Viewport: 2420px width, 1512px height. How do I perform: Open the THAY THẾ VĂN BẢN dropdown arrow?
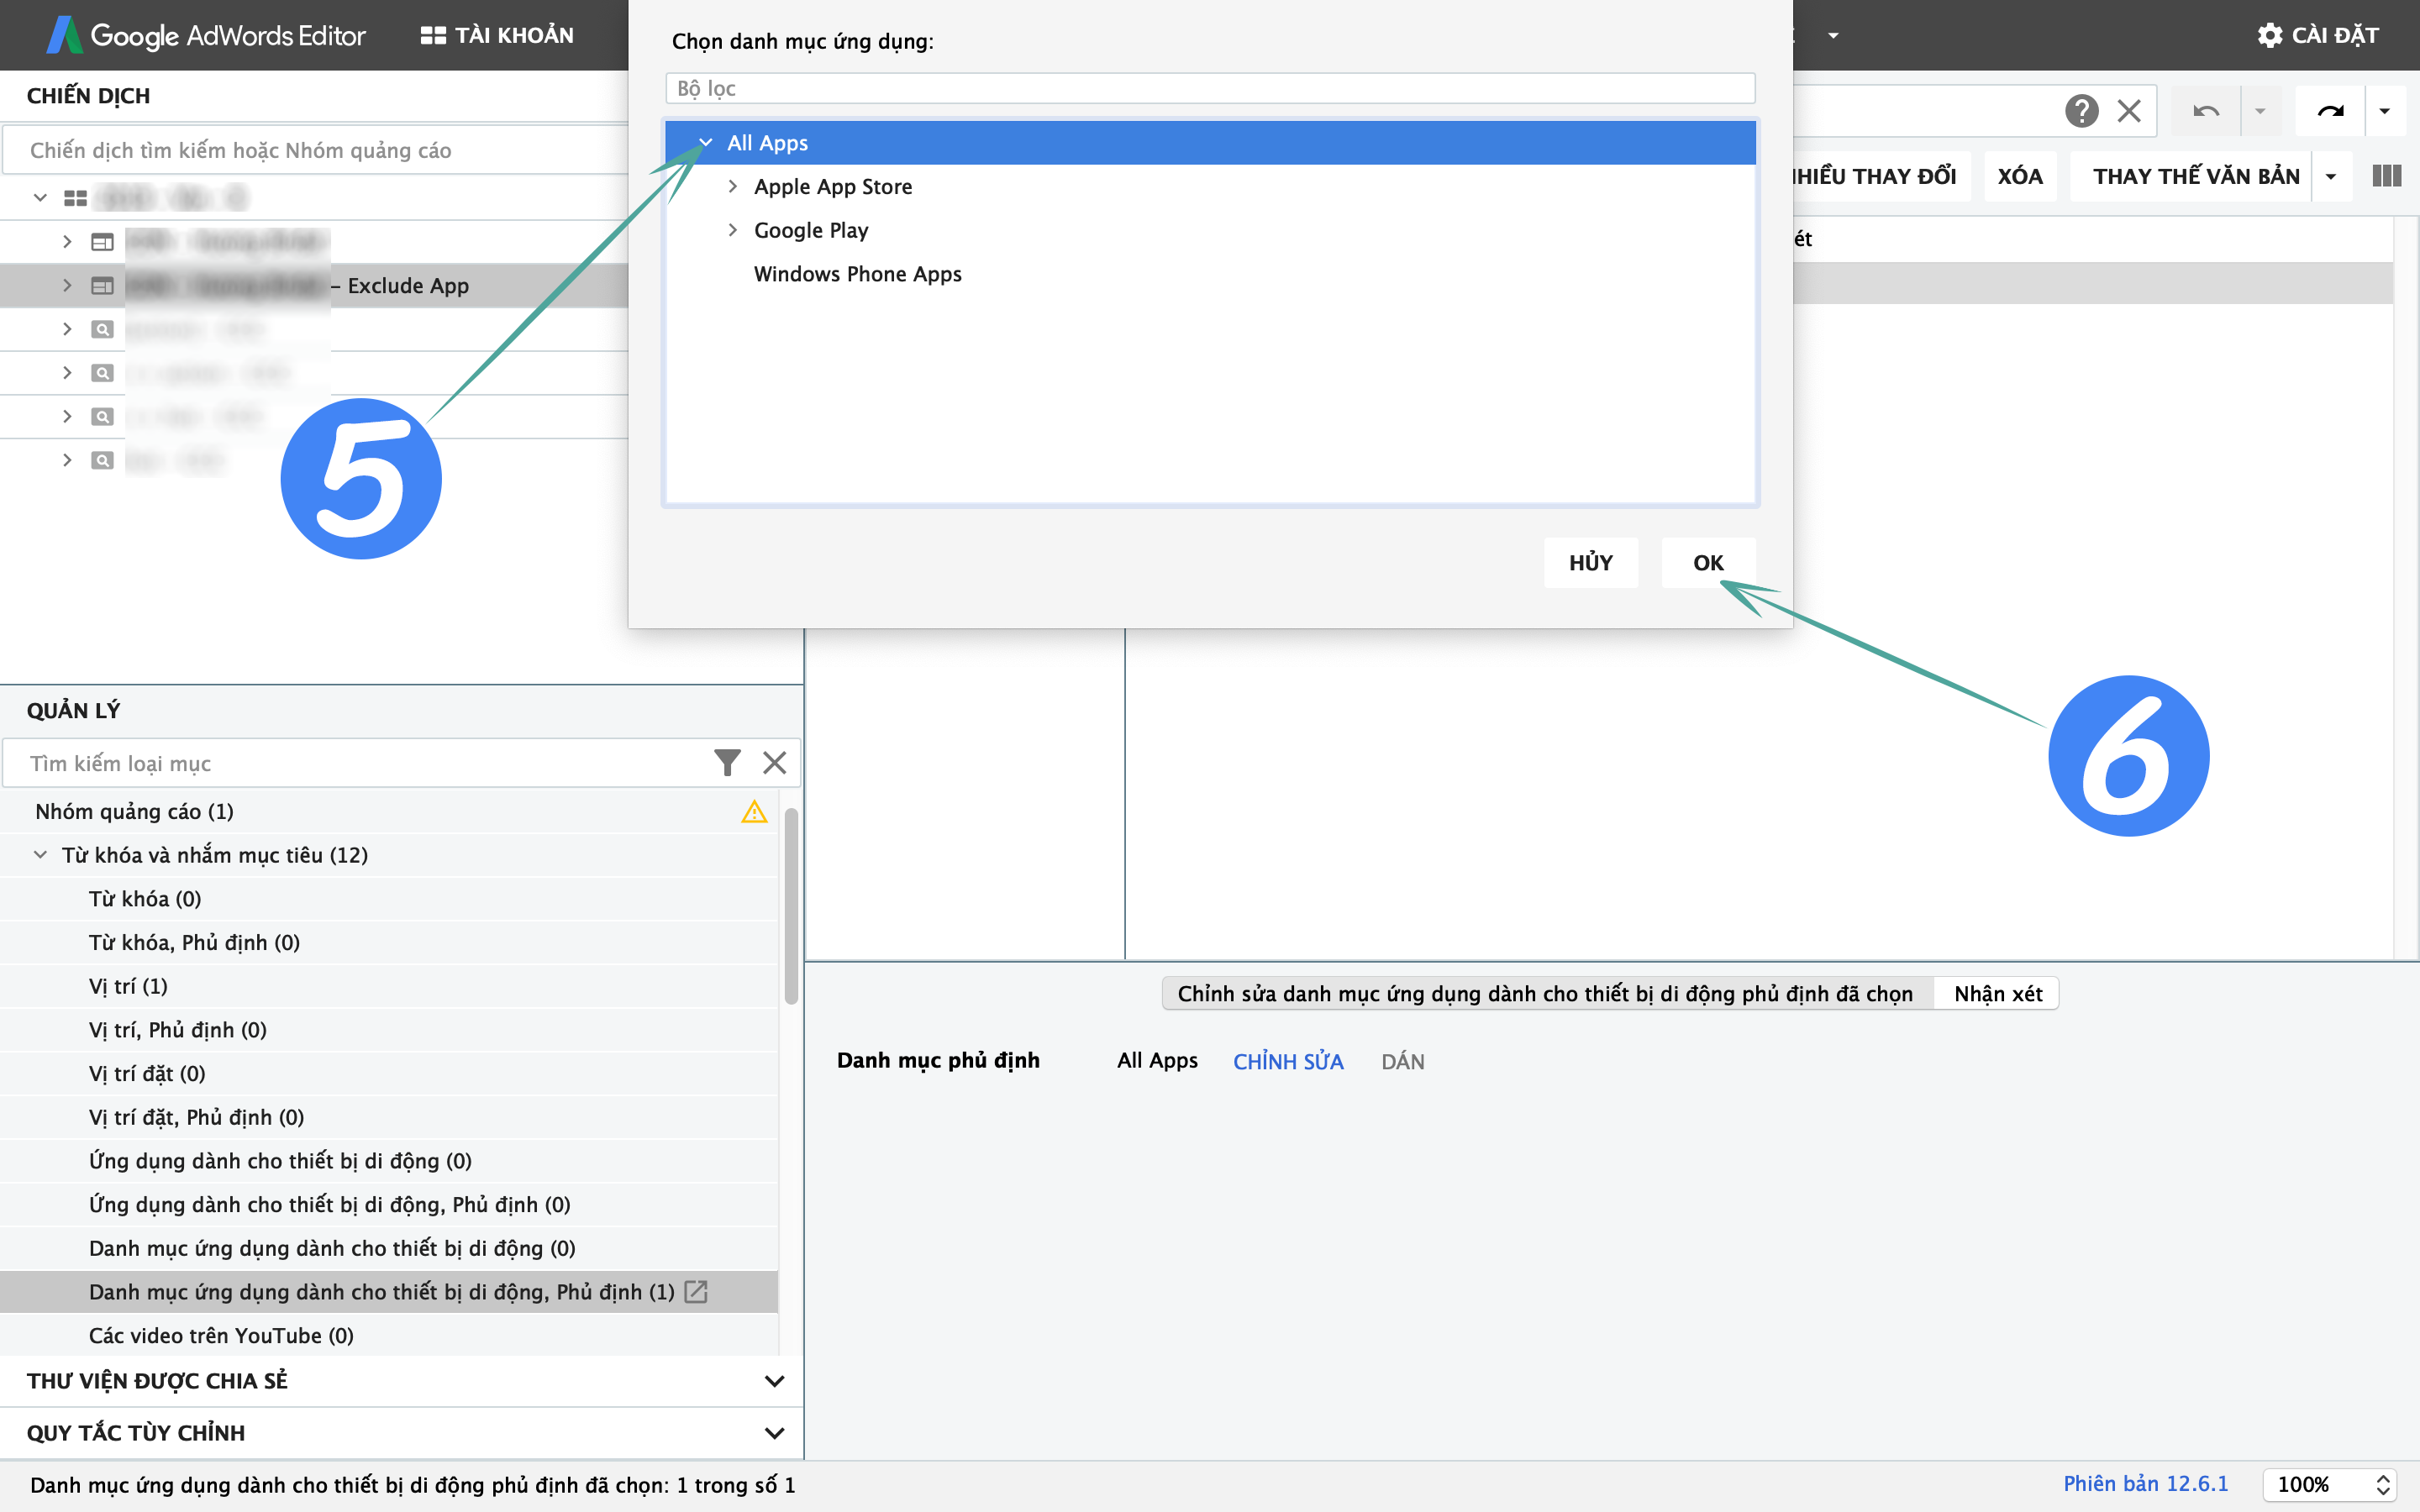2331,176
